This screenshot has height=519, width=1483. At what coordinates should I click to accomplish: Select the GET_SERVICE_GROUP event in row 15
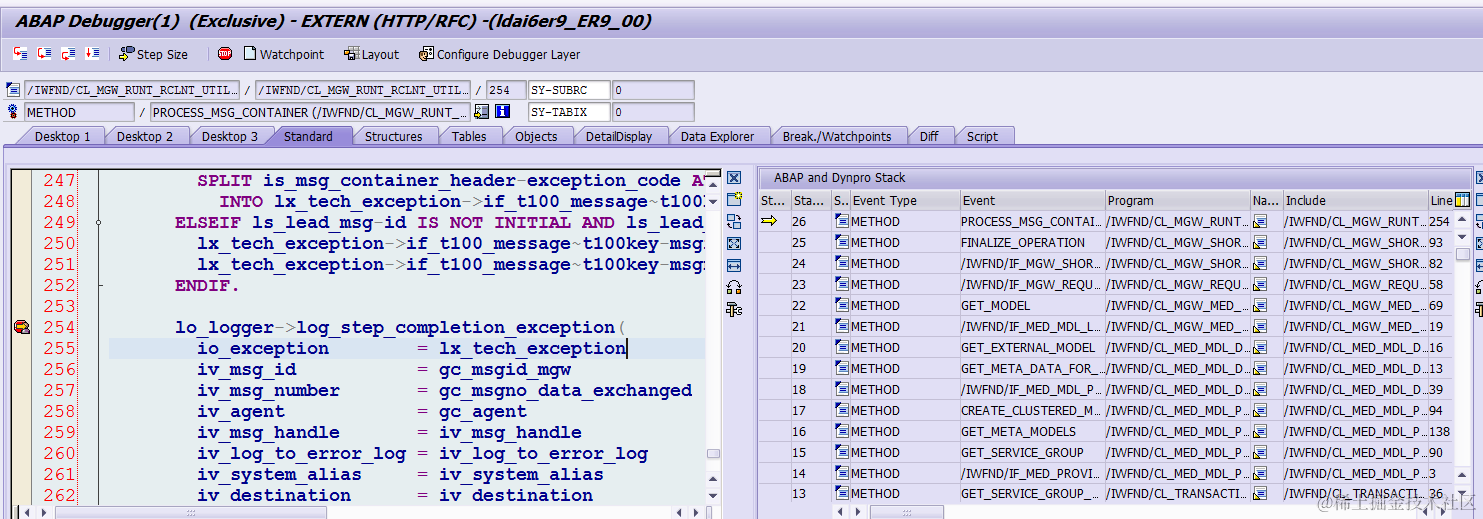coord(1031,453)
